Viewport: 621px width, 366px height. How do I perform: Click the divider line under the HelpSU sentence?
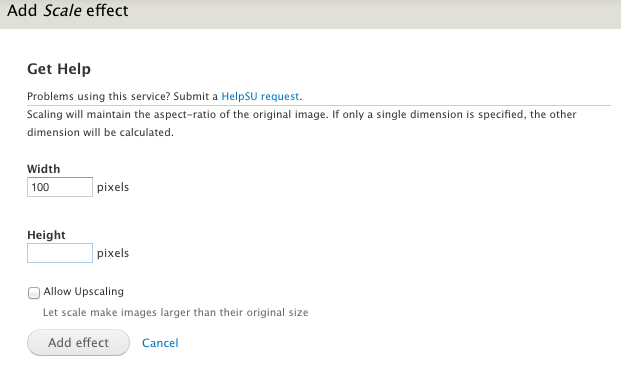(319, 106)
